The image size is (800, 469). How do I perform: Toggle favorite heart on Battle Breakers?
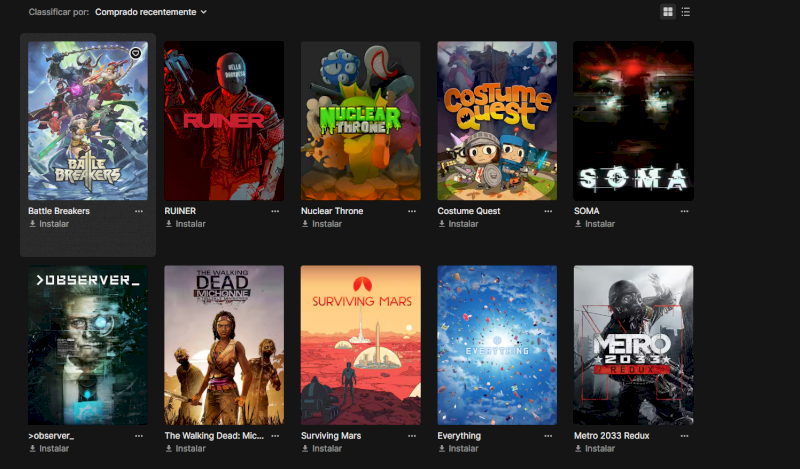[135, 53]
